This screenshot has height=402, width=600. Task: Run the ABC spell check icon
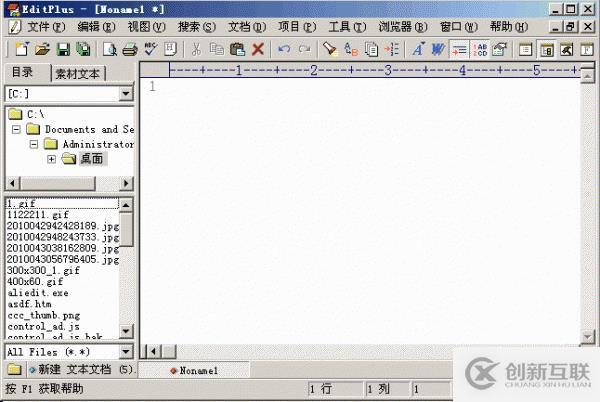[x=150, y=49]
